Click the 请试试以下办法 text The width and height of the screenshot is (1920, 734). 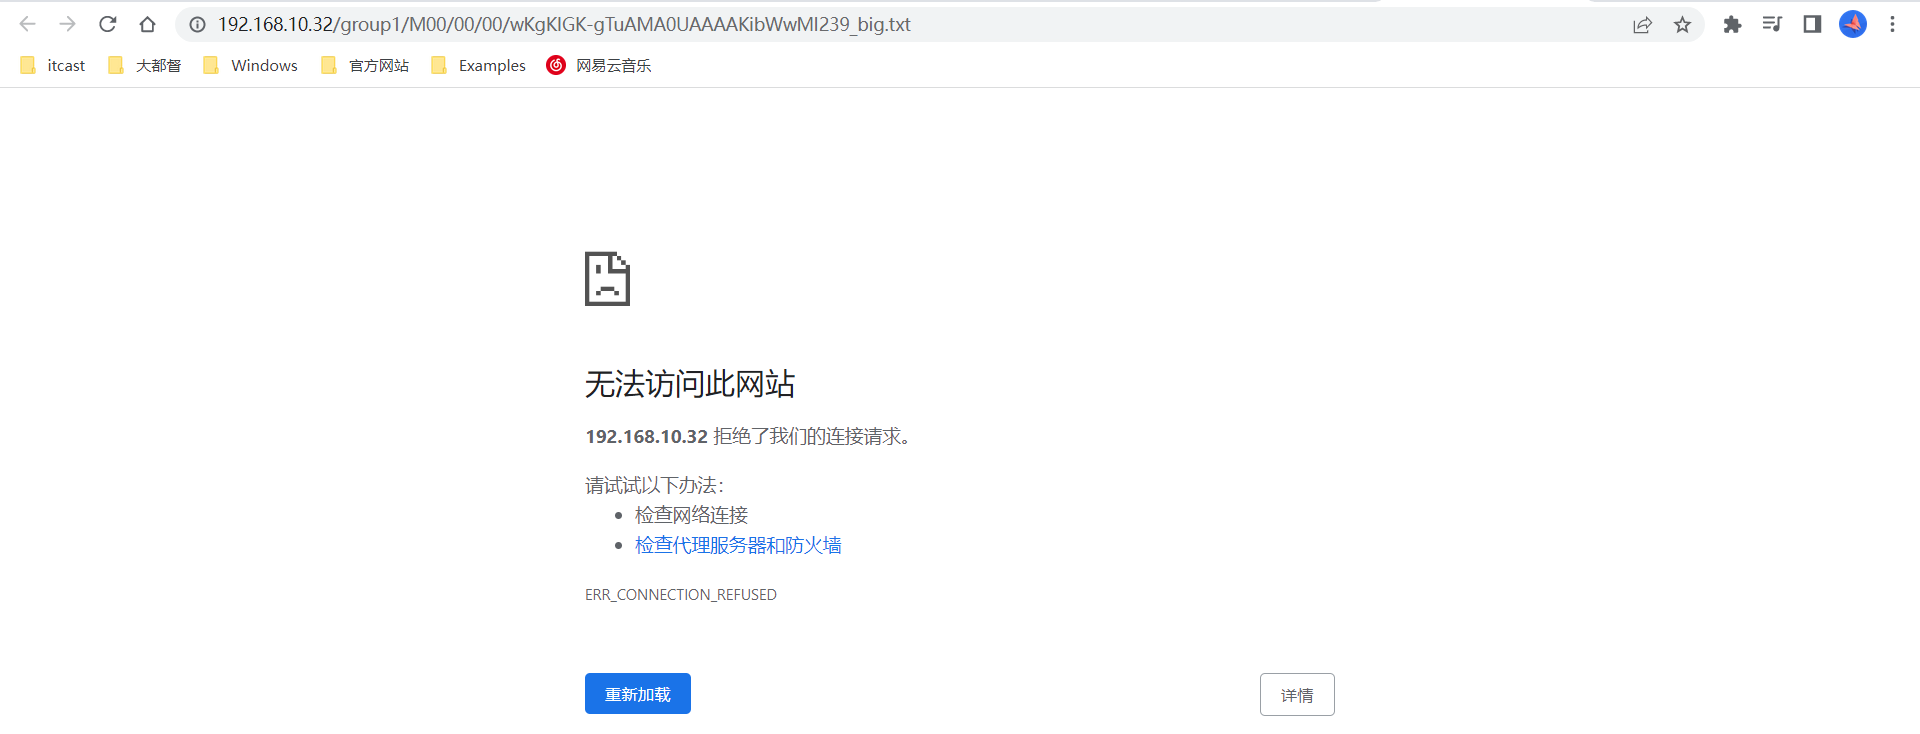point(654,485)
